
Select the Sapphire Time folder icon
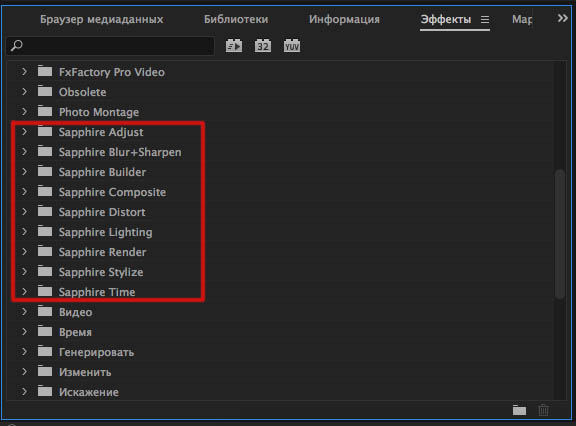click(x=45, y=291)
